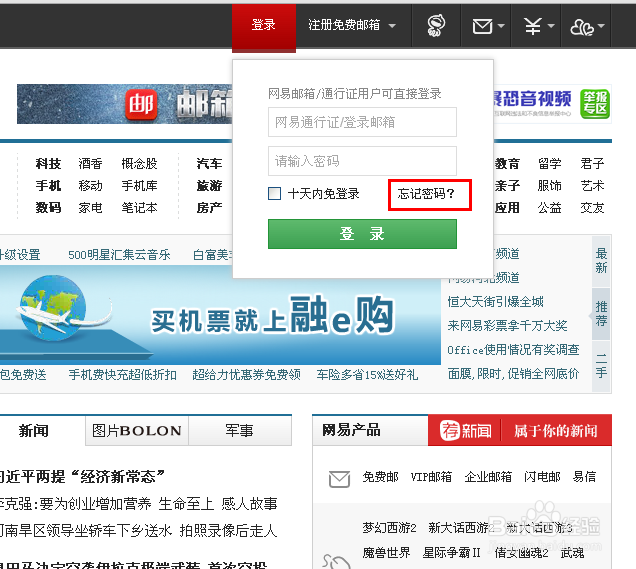Open the 梦幻西游2 game link
Image resolution: width=636 pixels, height=569 pixels.
pyautogui.click(x=389, y=528)
